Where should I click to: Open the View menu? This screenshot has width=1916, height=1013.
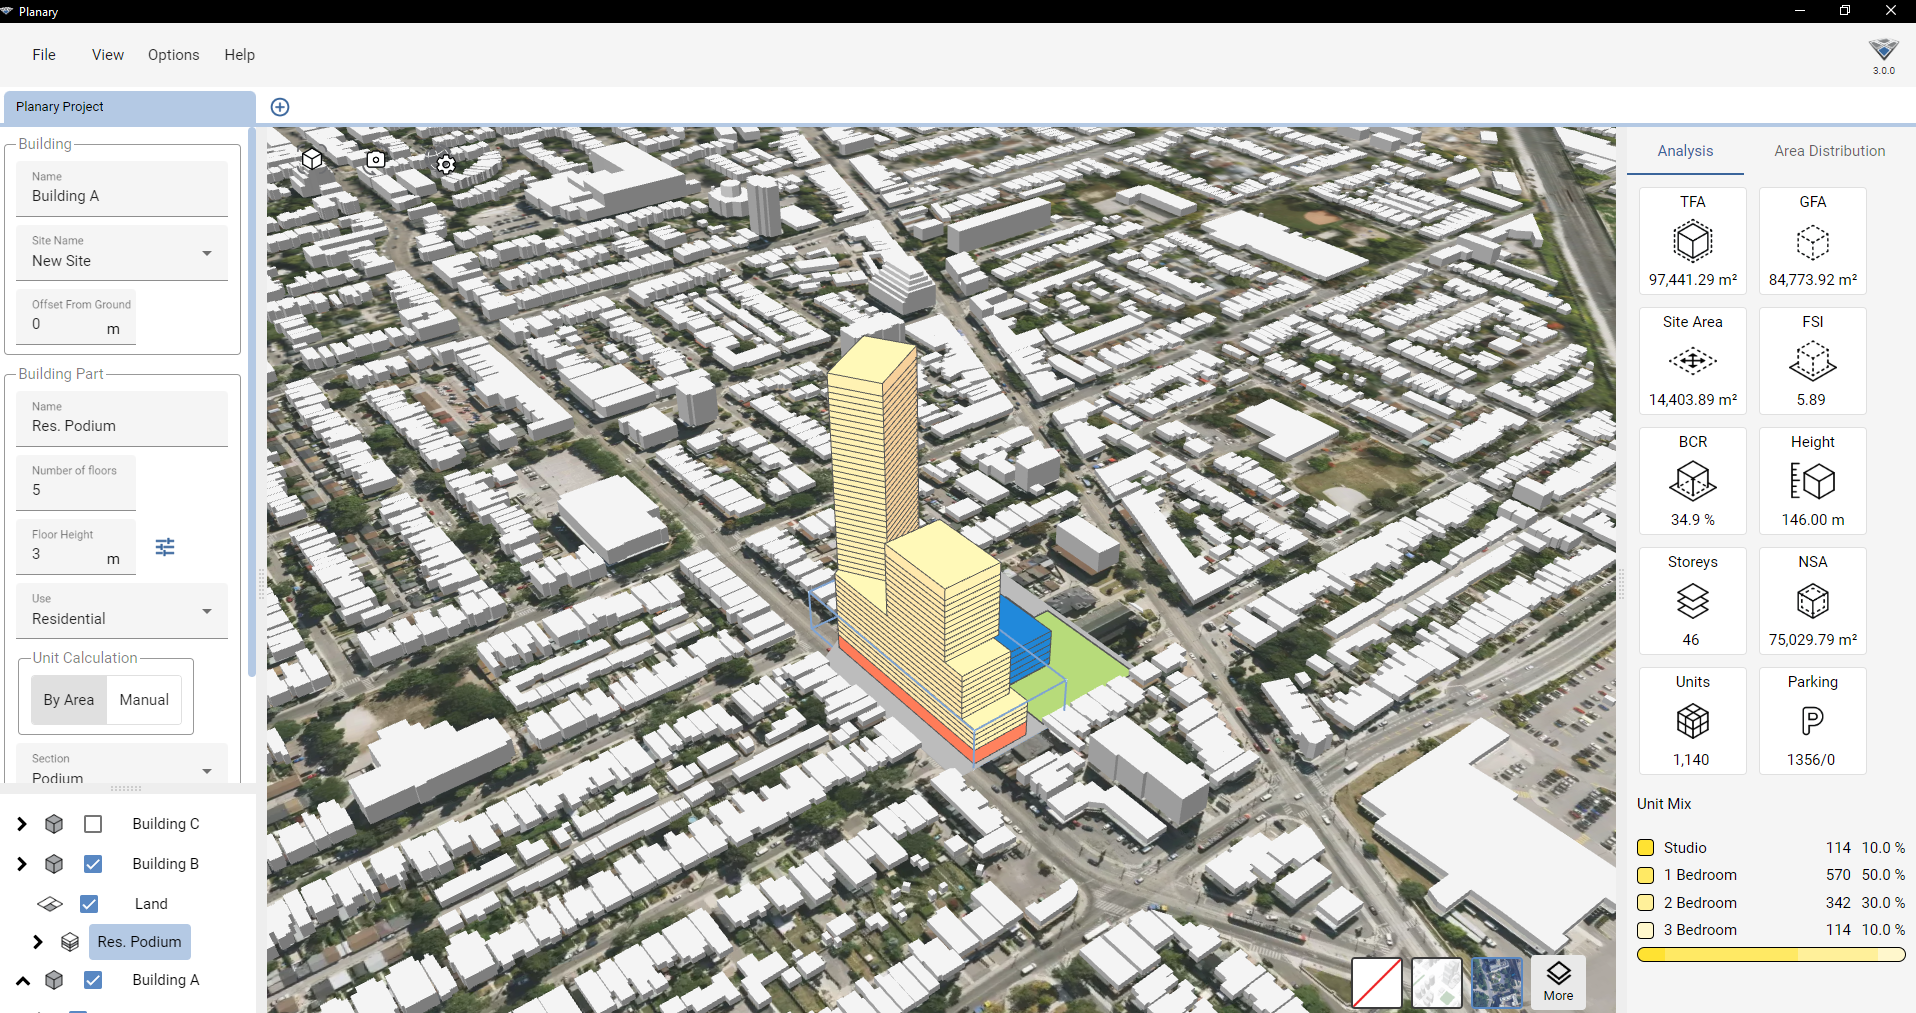coord(108,55)
